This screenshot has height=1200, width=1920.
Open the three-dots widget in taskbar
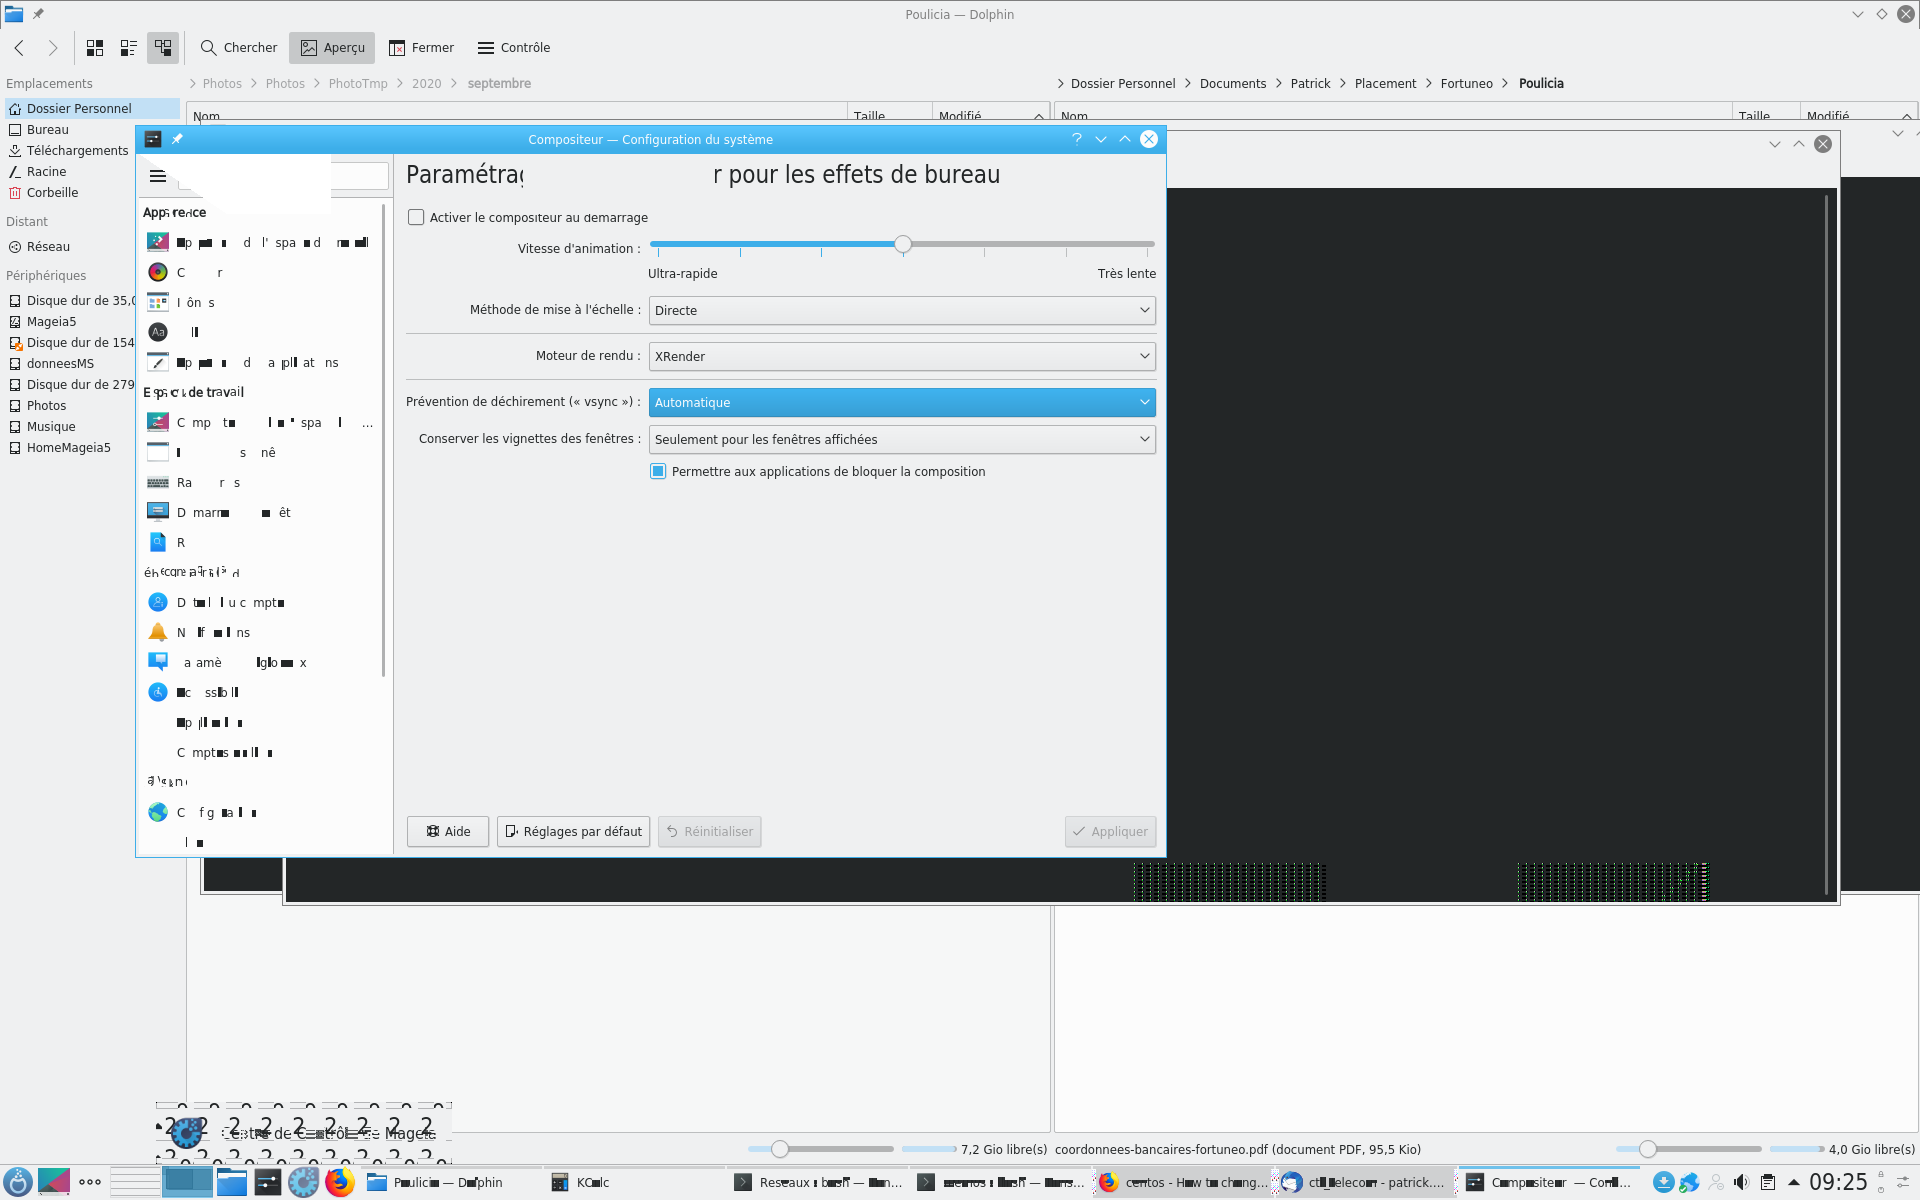(x=90, y=1182)
